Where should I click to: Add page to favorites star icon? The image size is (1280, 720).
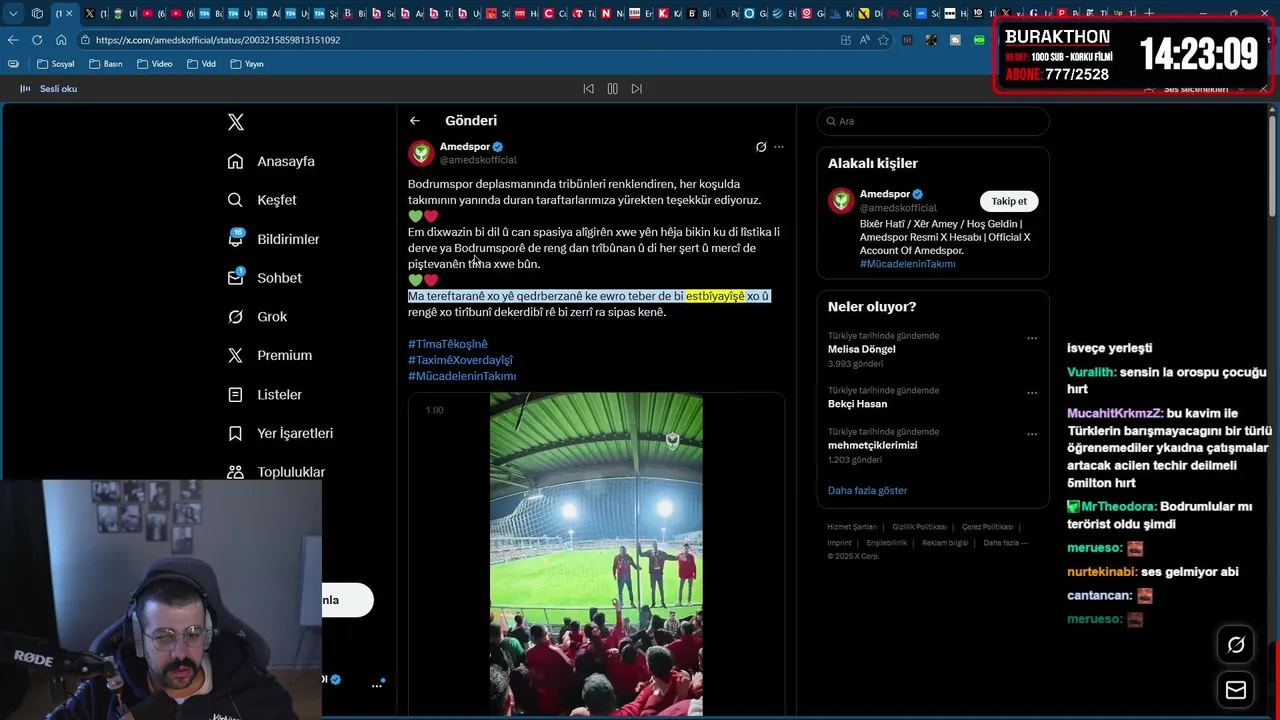pos(883,40)
